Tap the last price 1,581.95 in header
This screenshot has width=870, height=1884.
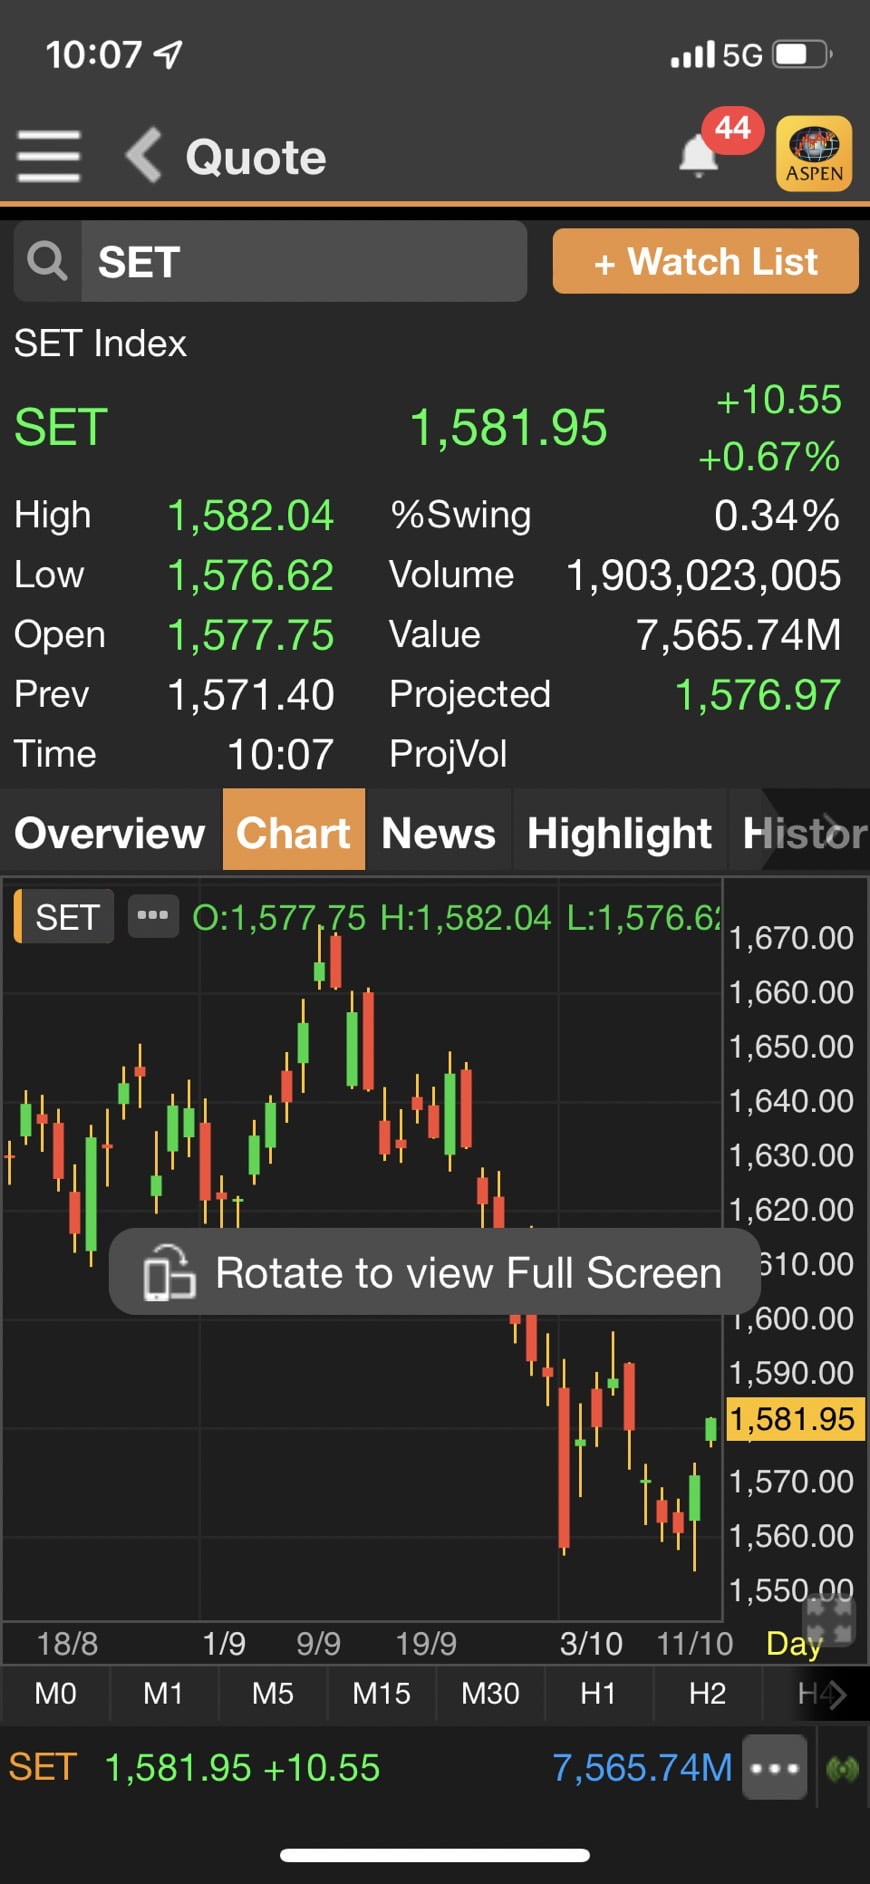tap(508, 427)
